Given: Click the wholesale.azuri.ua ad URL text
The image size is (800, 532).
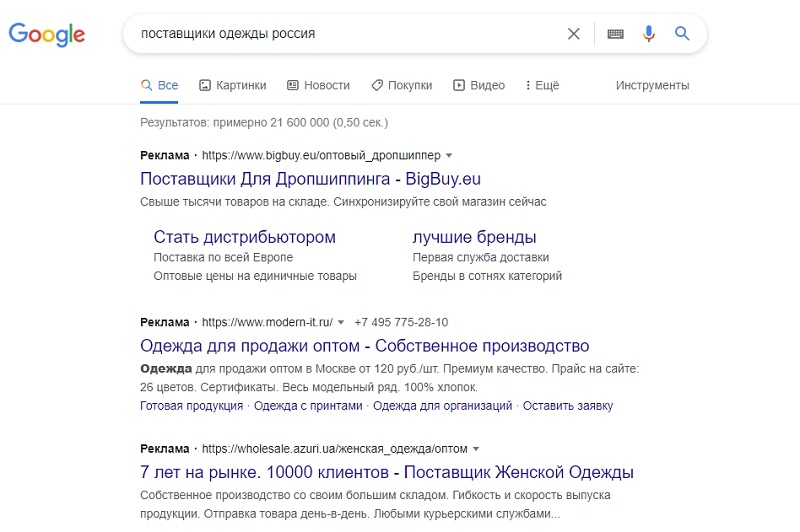Looking at the screenshot, I should [335, 449].
